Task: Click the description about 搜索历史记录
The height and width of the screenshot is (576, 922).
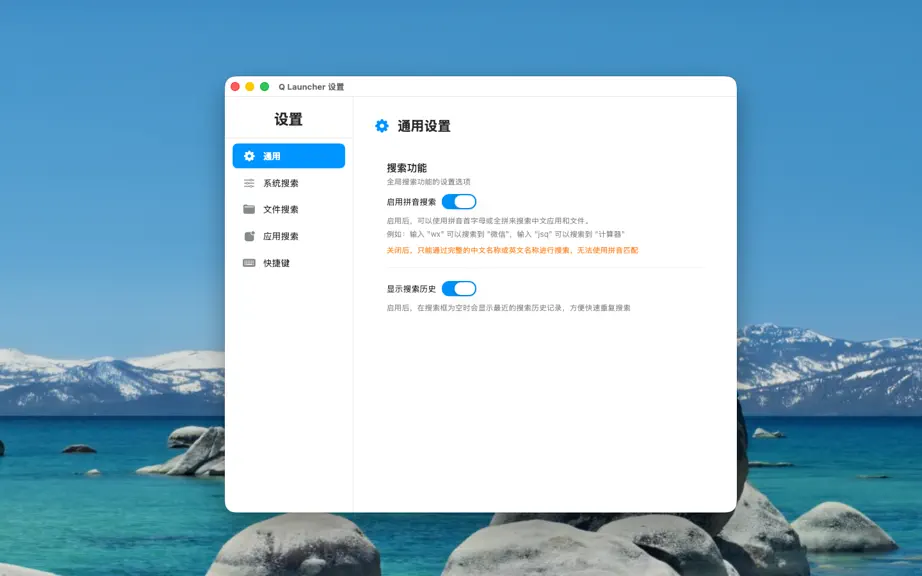Action: click(509, 308)
